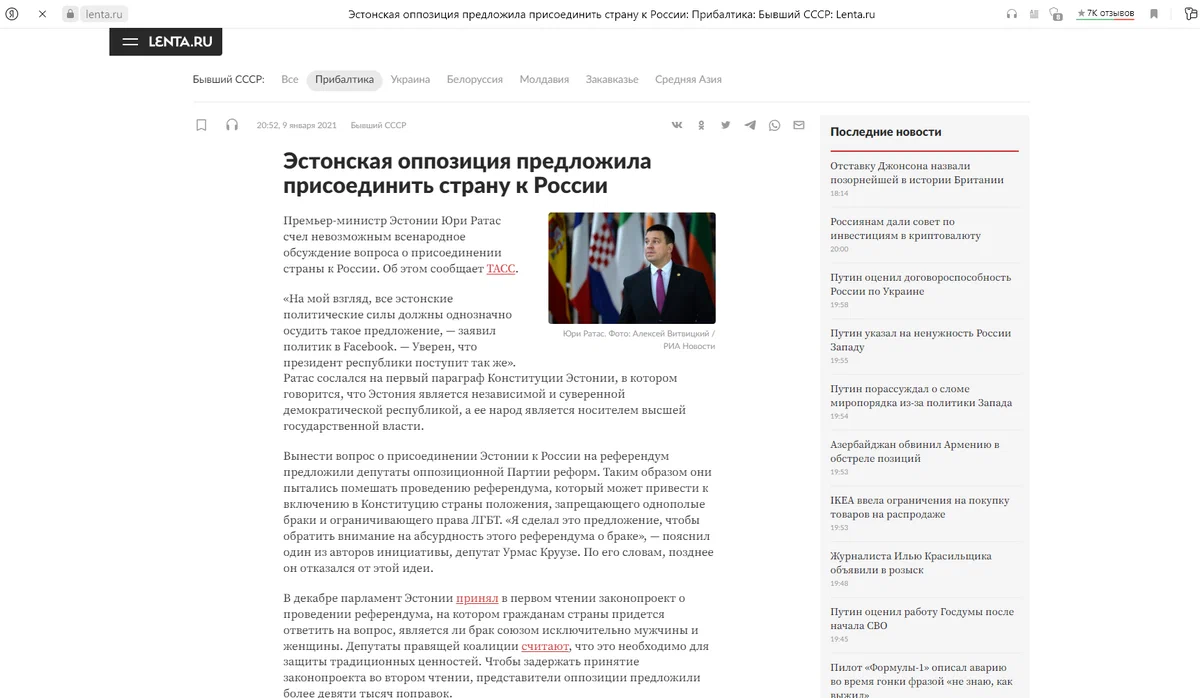Open news 'Азербайджан обвинил Армению'
The image size is (1200, 698).
coord(914,452)
